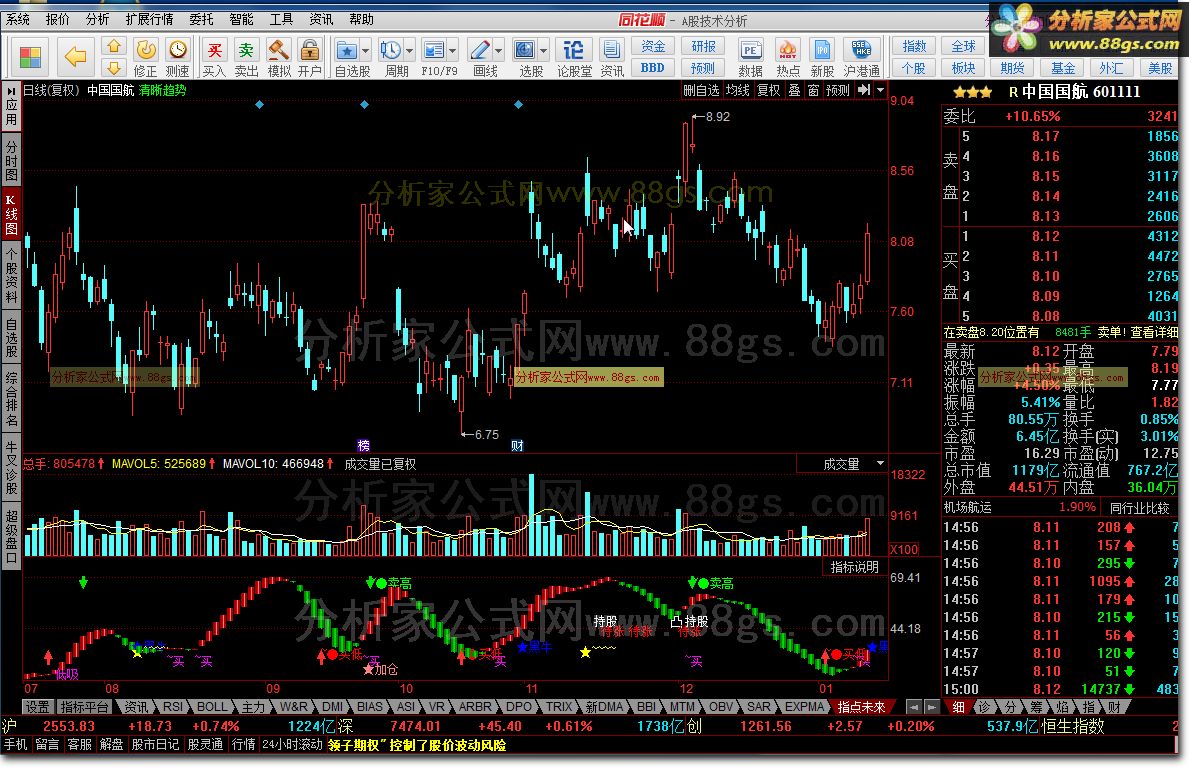Viewport: 1191px width, 768px height.
Task: Open chart header options dropdown arrow
Action: pyautogui.click(x=880, y=90)
